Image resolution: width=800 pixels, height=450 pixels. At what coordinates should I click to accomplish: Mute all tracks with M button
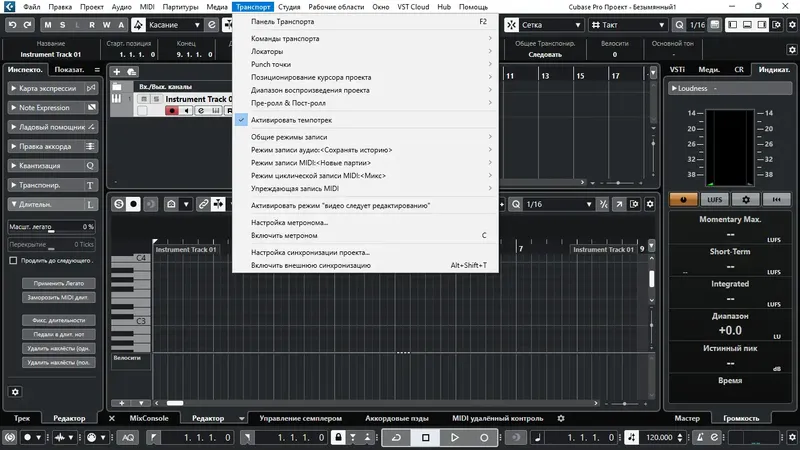pyautogui.click(x=48, y=24)
